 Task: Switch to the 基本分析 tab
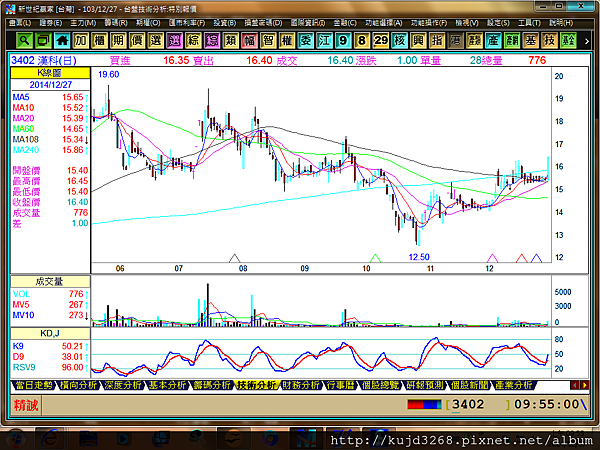coord(168,385)
